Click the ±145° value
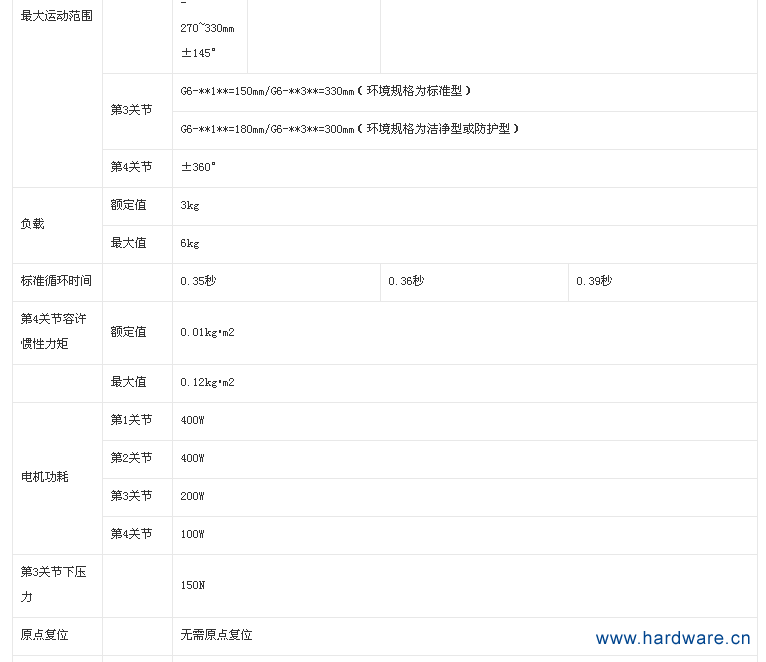Image resolution: width=766 pixels, height=662 pixels. point(198,52)
